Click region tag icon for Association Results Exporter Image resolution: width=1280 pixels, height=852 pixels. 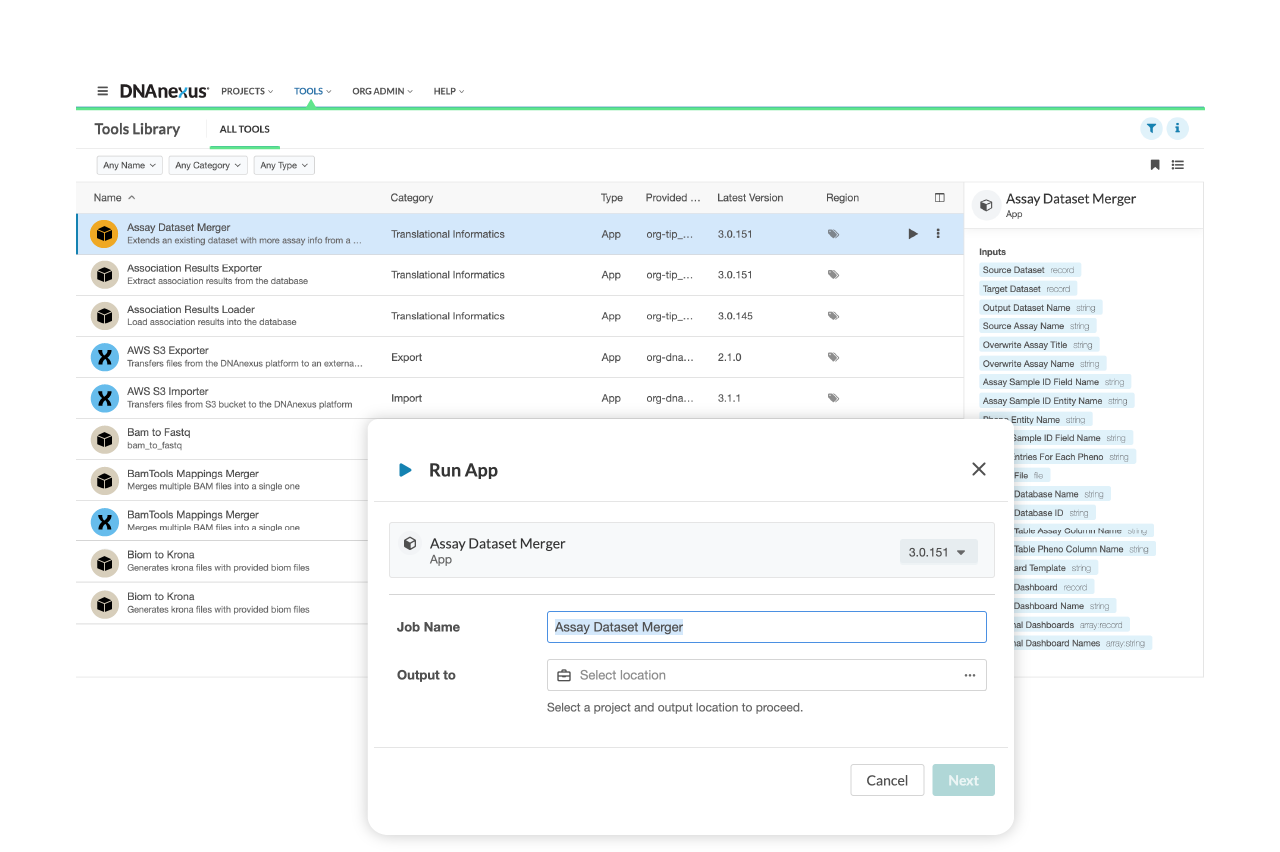[x=833, y=275]
